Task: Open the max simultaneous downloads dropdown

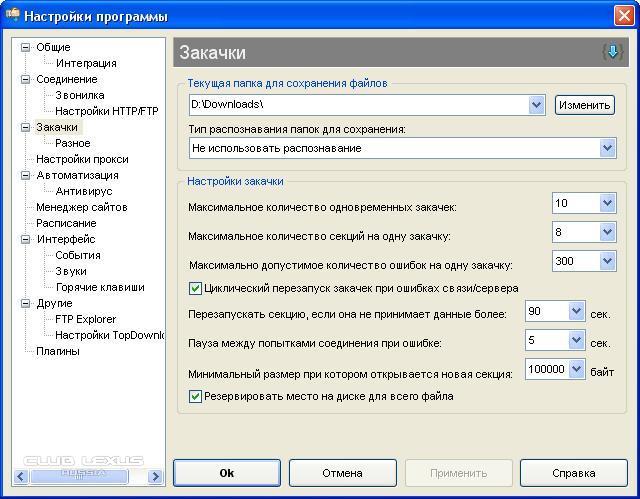Action: 607,204
